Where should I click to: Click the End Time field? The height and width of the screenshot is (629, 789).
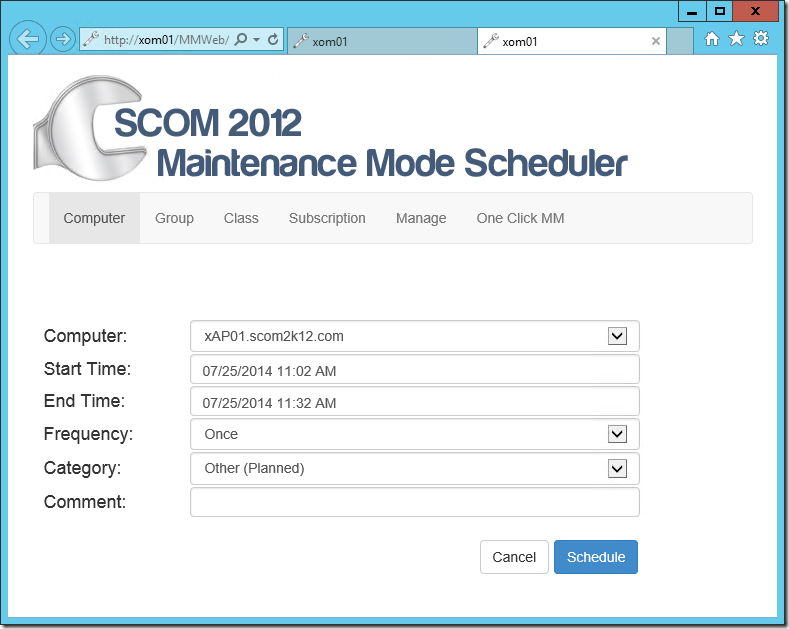point(415,402)
